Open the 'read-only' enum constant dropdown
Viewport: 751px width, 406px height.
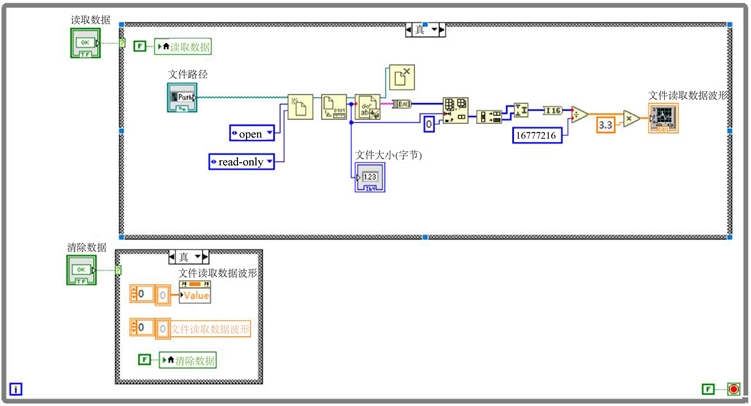click(269, 160)
